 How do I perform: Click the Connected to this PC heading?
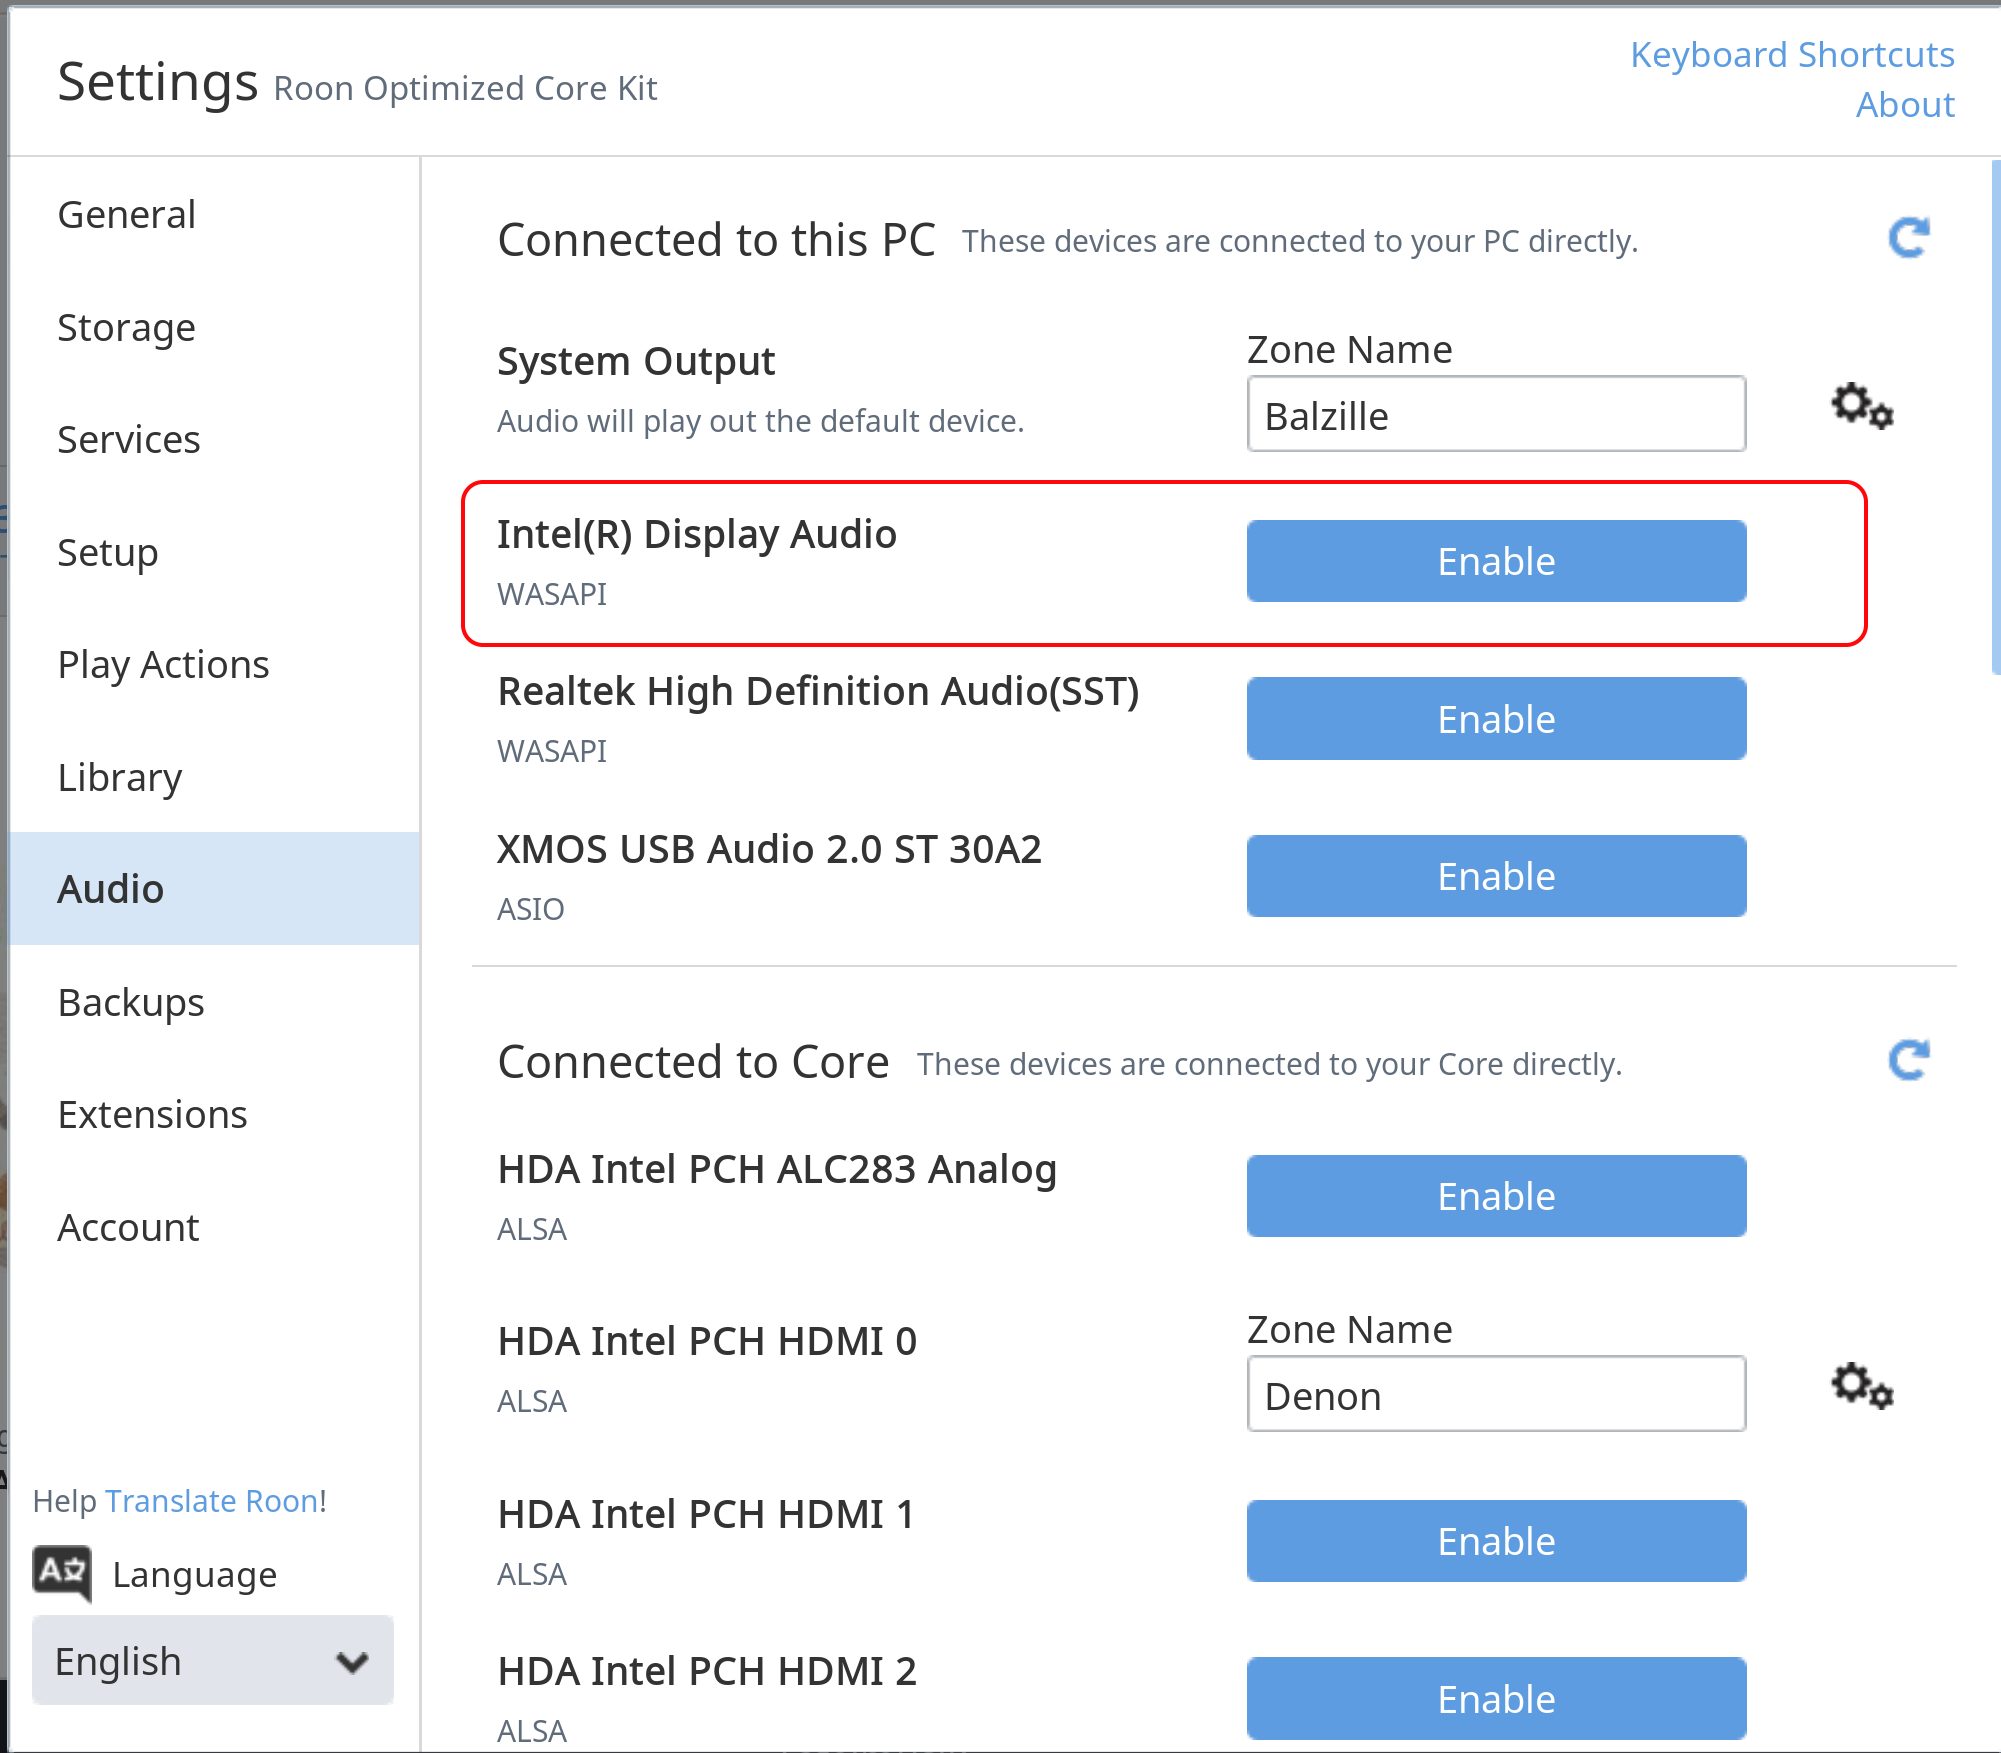716,239
